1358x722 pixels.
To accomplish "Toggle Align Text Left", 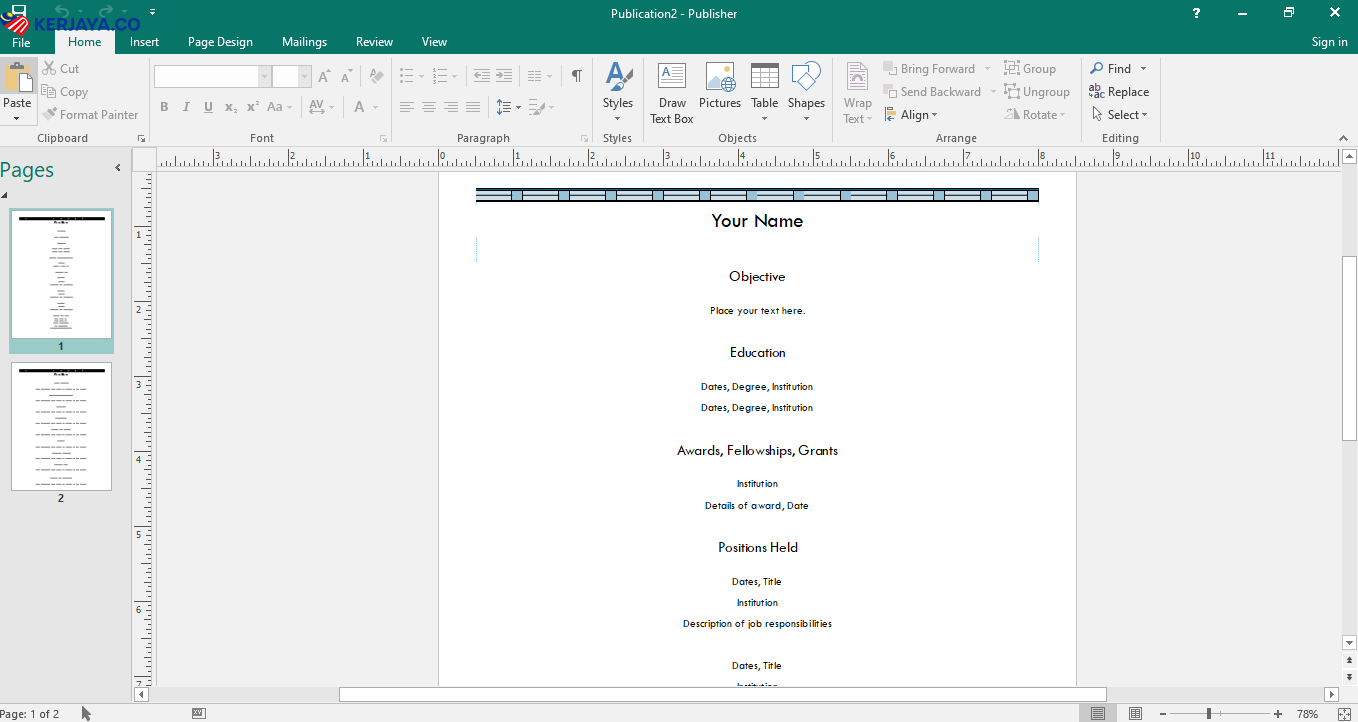I will pyautogui.click(x=406, y=107).
